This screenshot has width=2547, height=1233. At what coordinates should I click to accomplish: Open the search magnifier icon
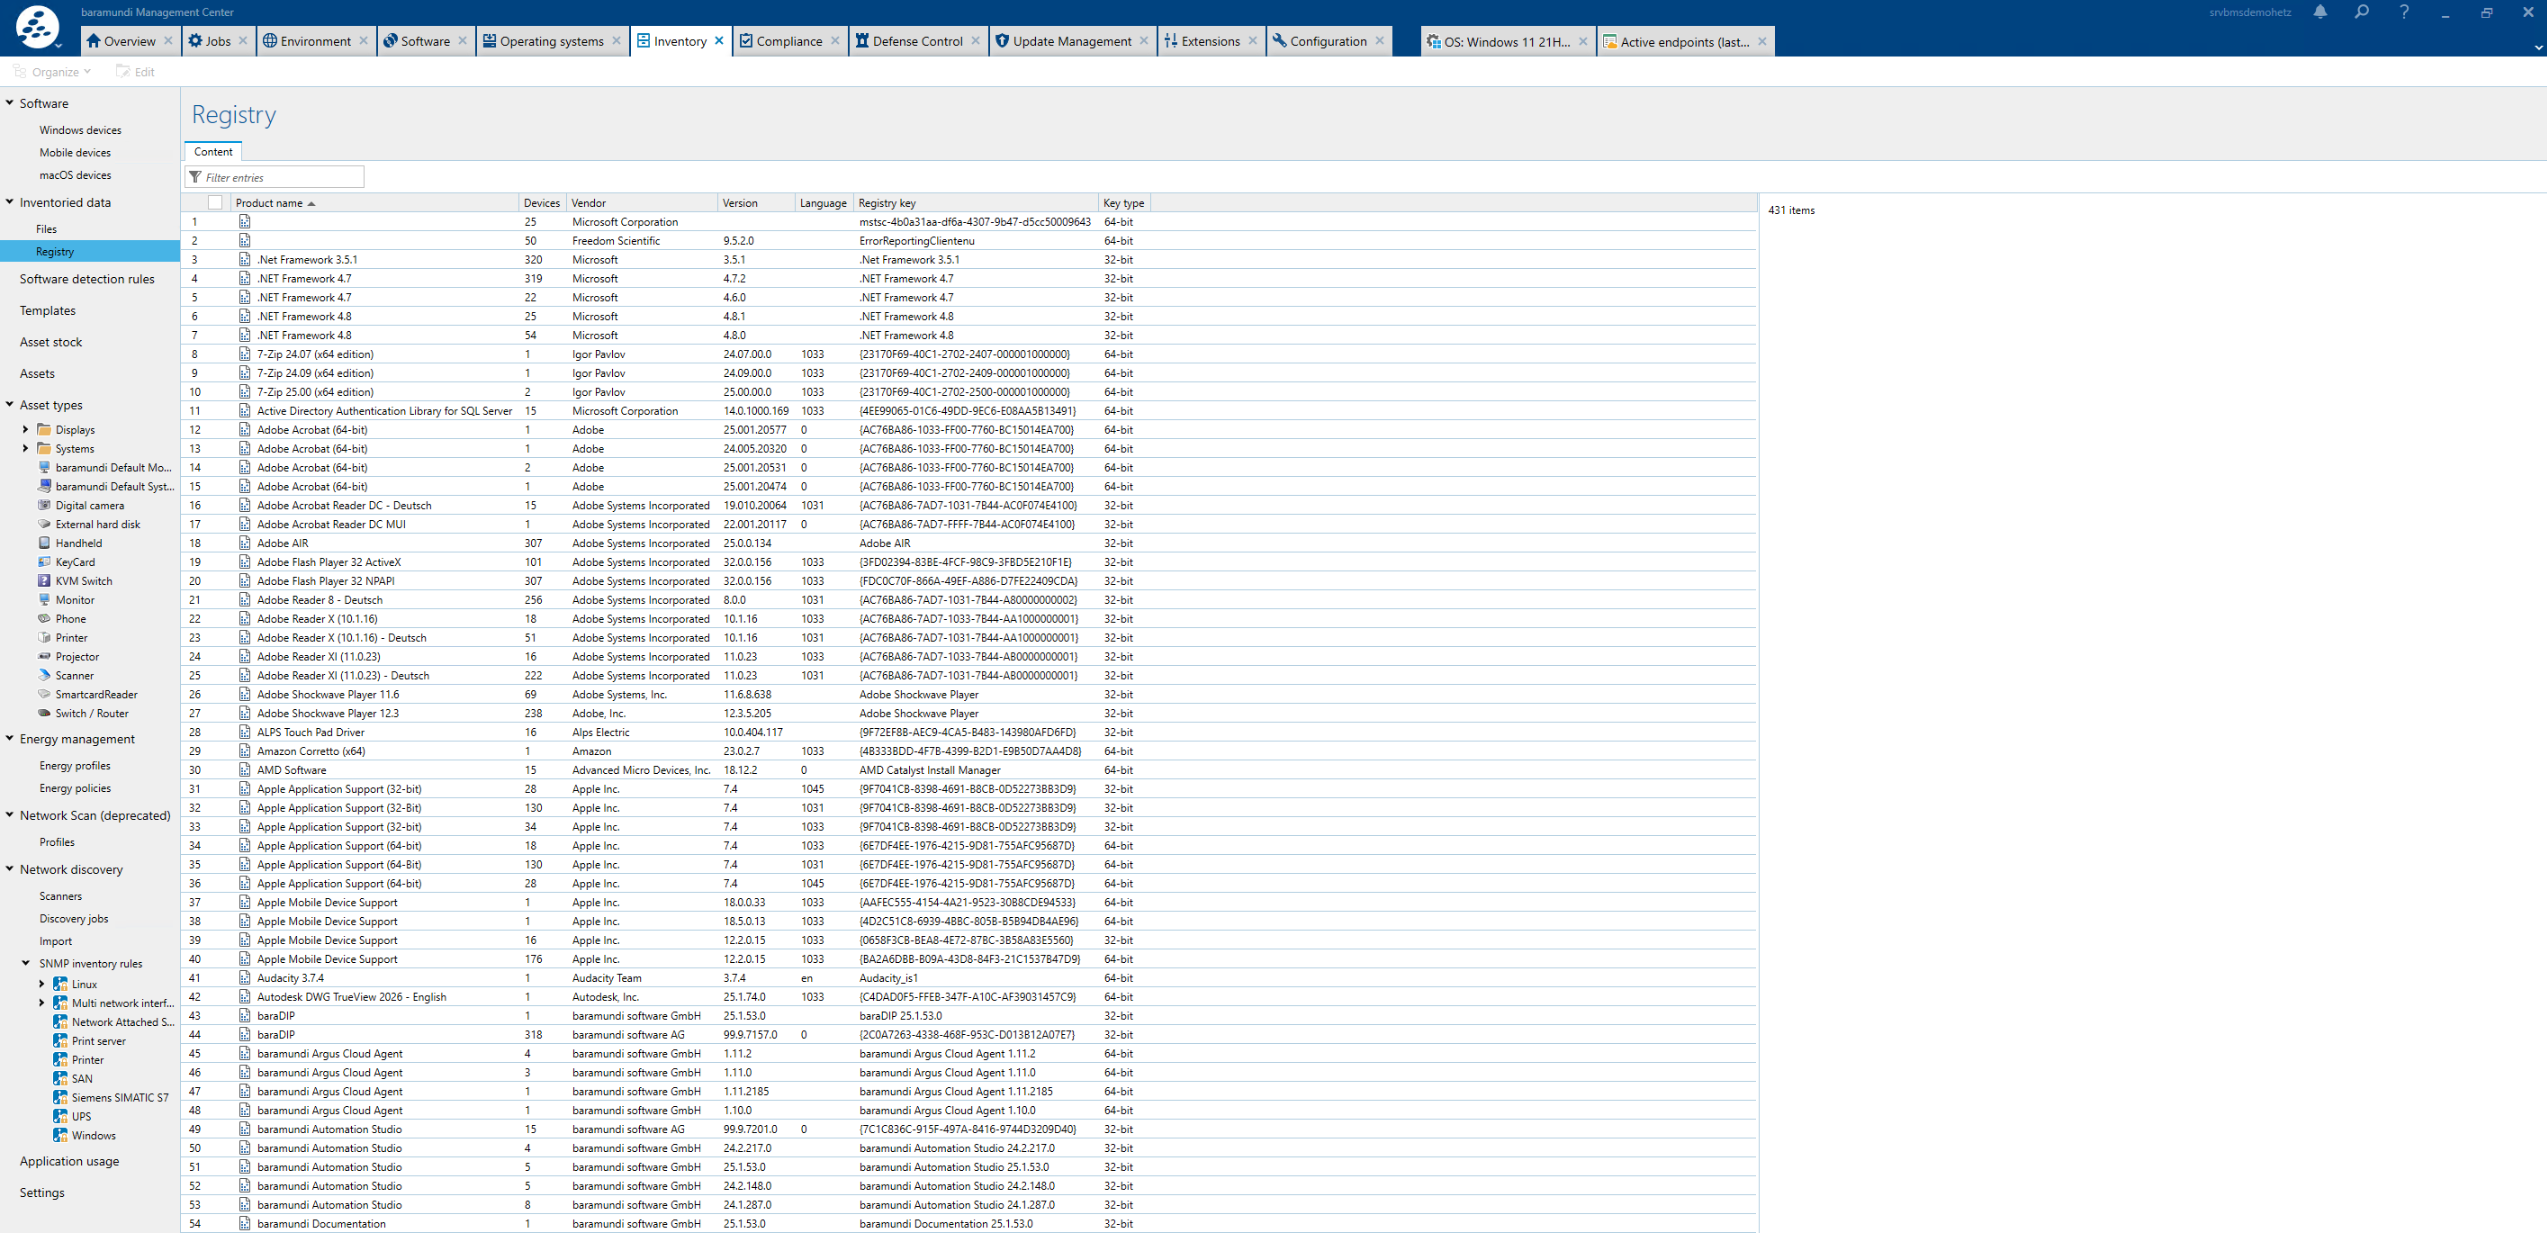tap(2361, 12)
